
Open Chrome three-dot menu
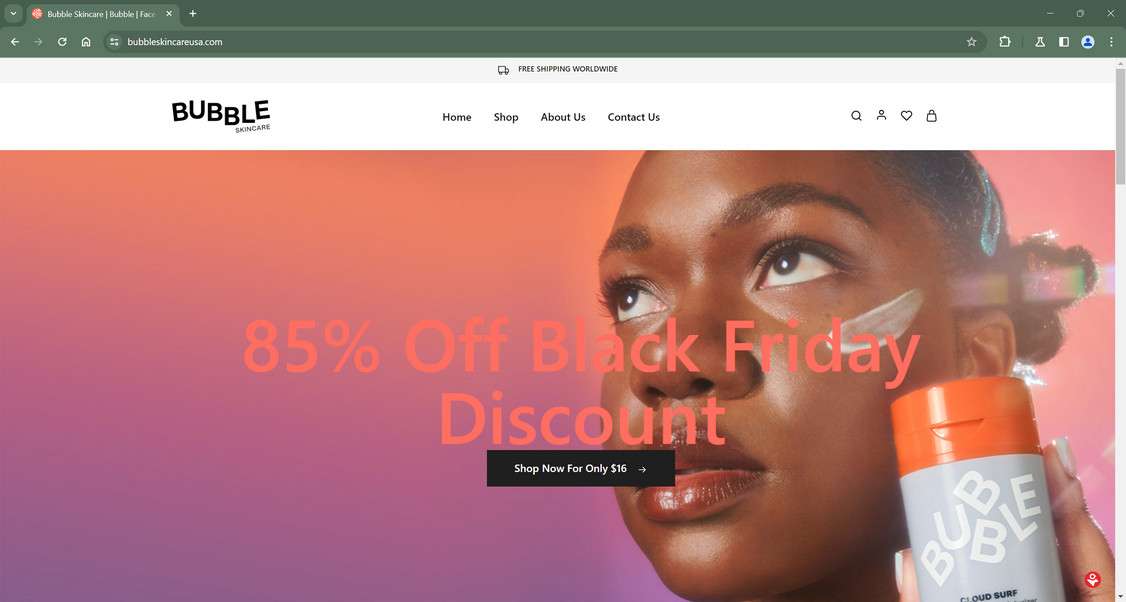pyautogui.click(x=1111, y=42)
